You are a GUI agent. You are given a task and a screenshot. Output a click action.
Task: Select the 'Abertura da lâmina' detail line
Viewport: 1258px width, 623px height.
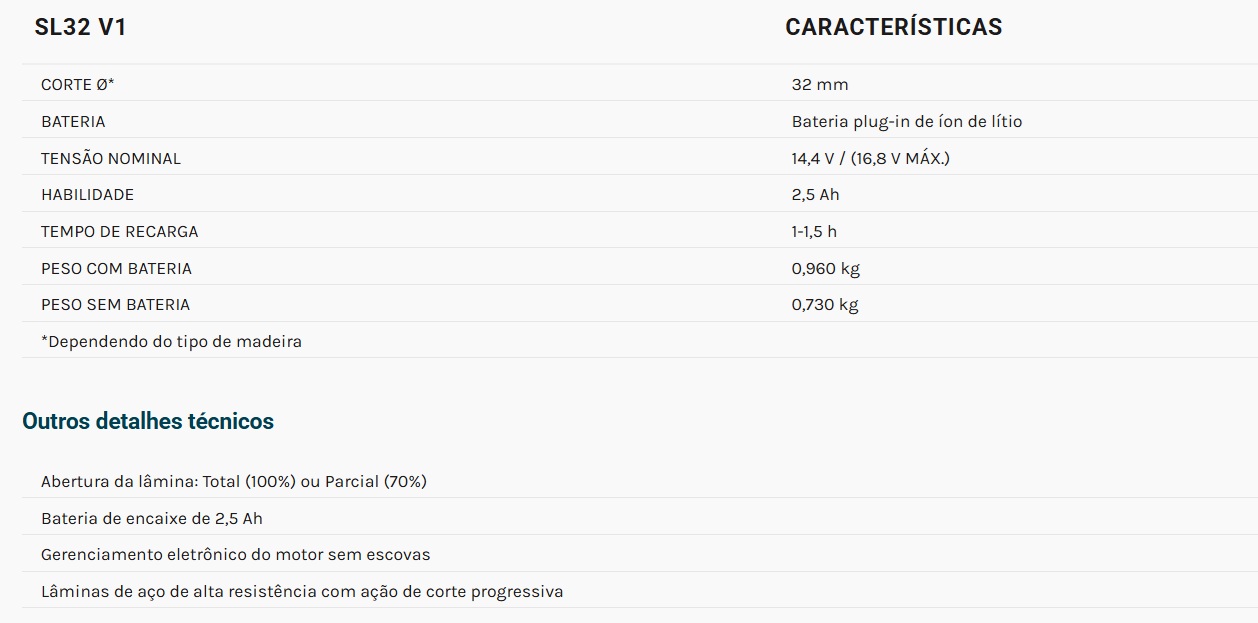click(233, 482)
